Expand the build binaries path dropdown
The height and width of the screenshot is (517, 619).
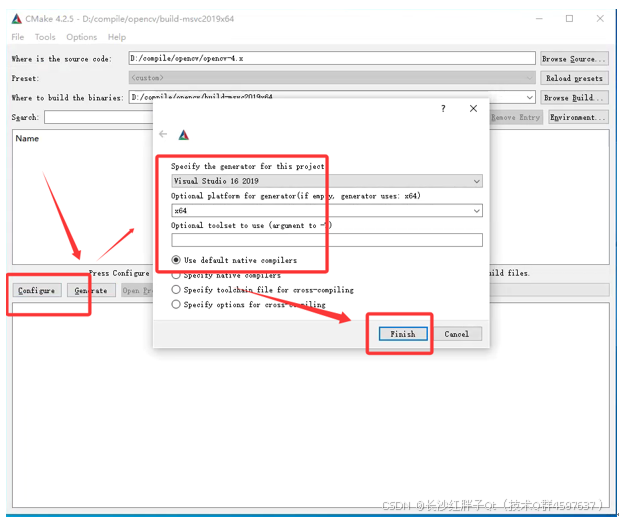pyautogui.click(x=530, y=97)
